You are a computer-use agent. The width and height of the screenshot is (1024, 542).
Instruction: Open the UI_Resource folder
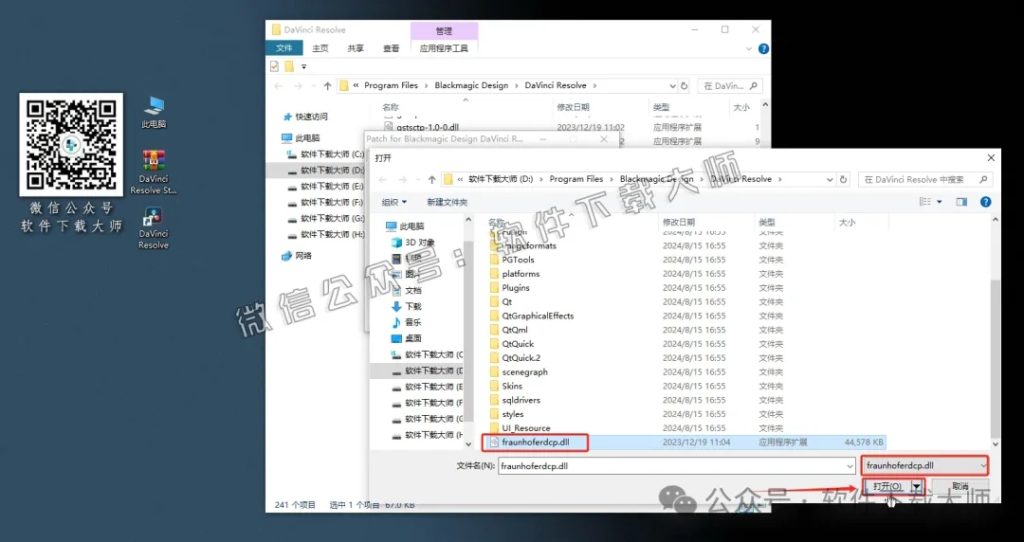[526, 428]
